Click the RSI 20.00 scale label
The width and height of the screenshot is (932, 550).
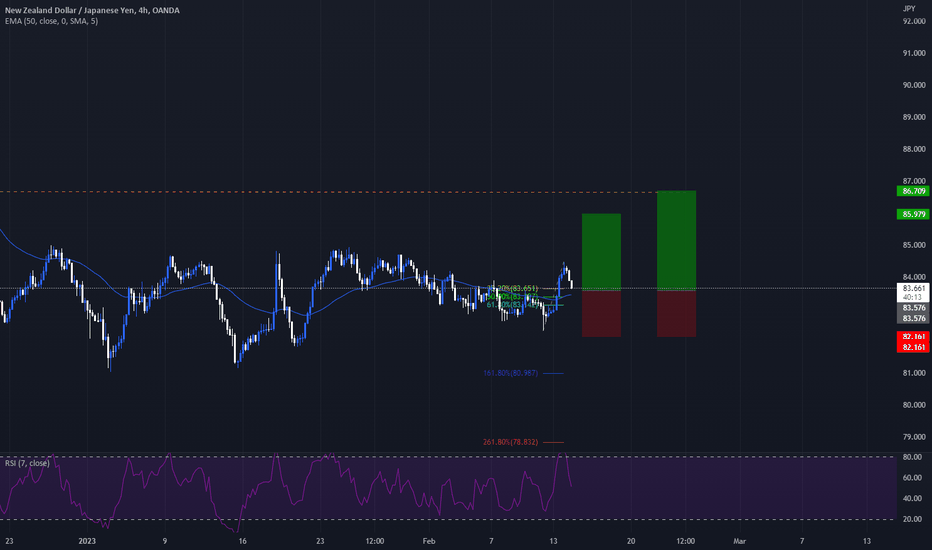click(912, 520)
